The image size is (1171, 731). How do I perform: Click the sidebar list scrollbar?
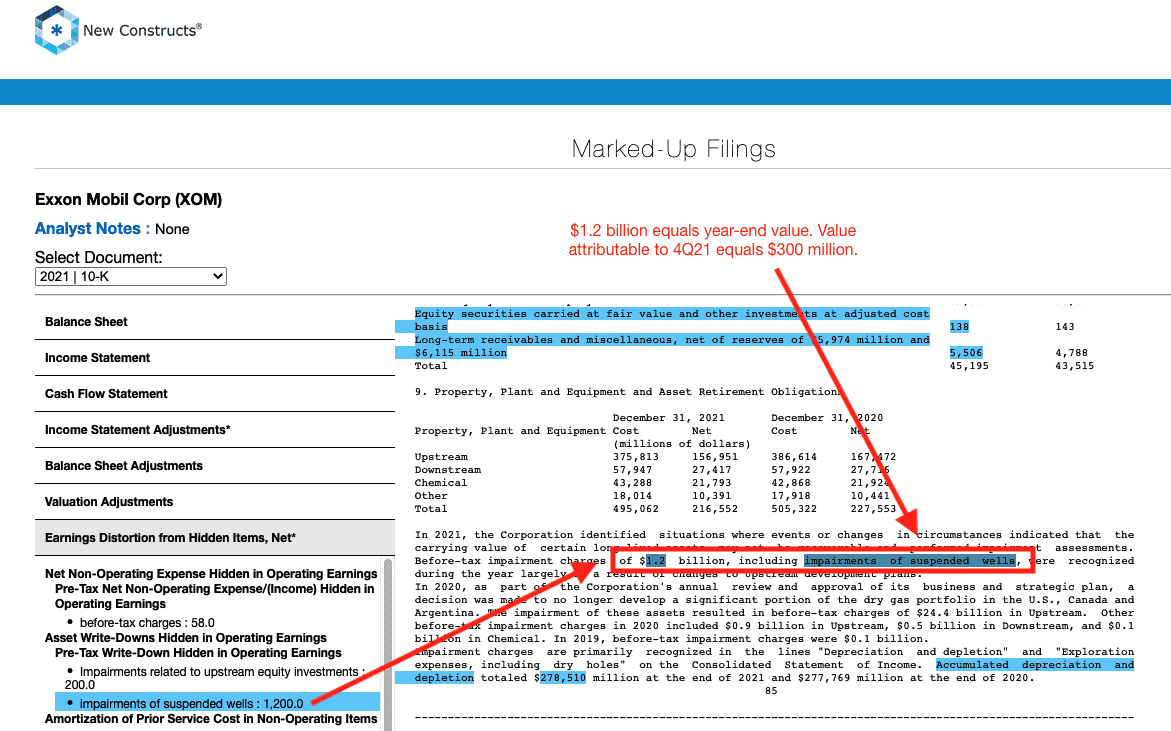pos(388,644)
